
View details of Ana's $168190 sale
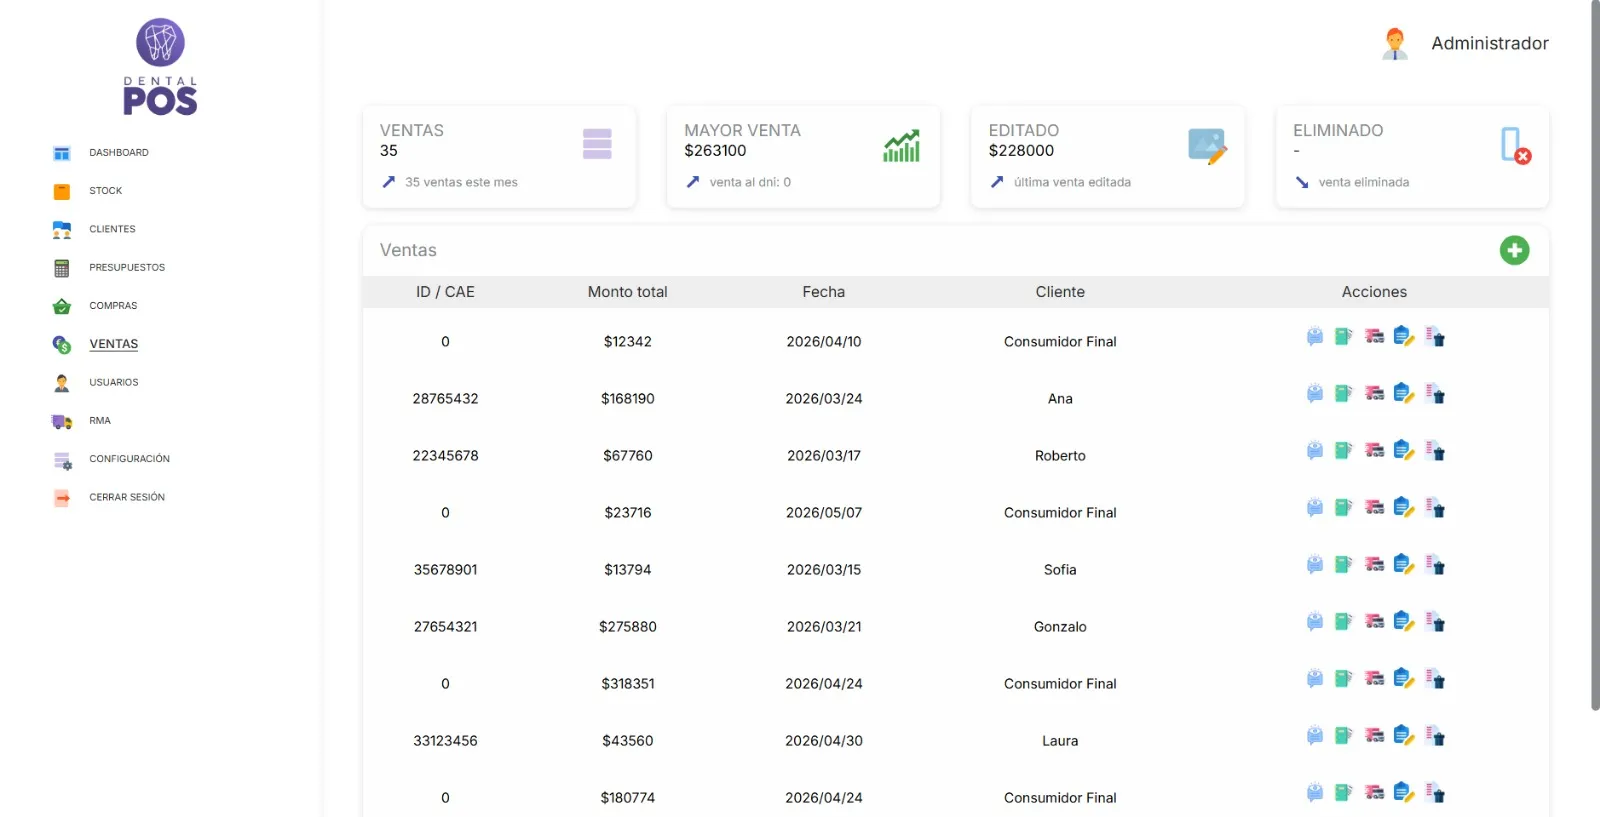[x=1314, y=394]
